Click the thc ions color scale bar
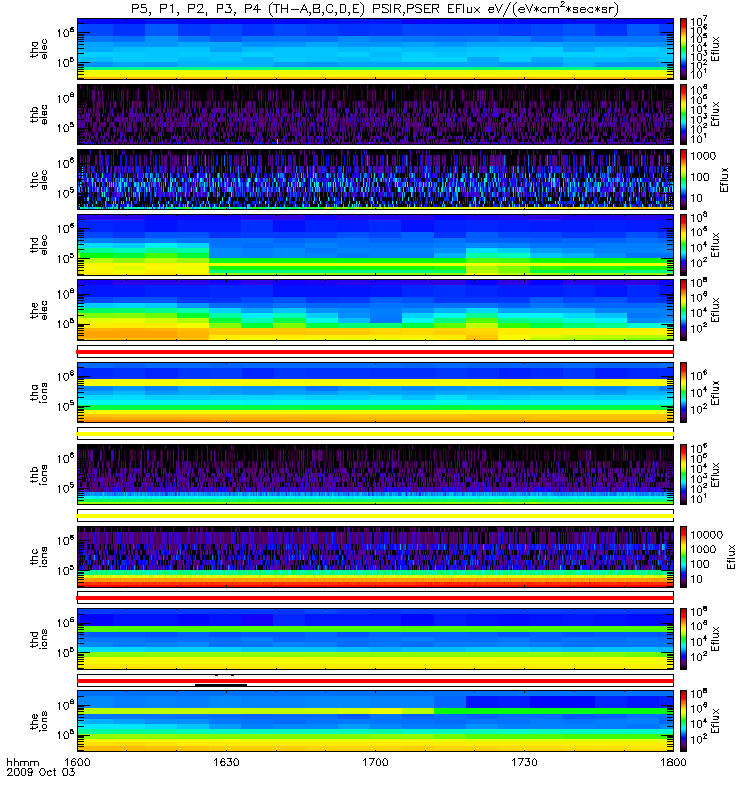The height and width of the screenshot is (800, 750). pyautogui.click(x=683, y=557)
